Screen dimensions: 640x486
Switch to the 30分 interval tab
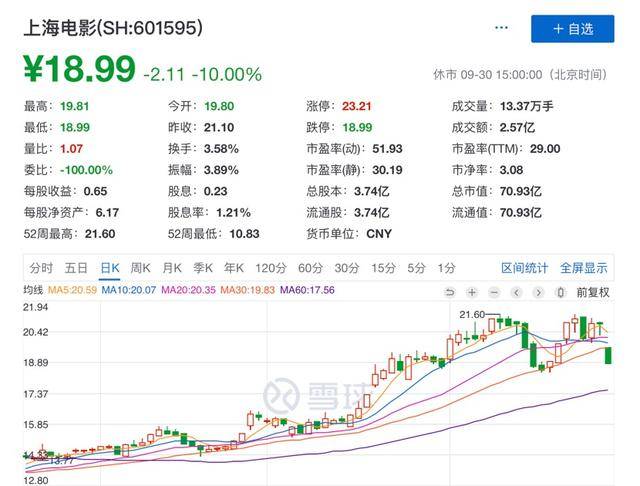(347, 268)
